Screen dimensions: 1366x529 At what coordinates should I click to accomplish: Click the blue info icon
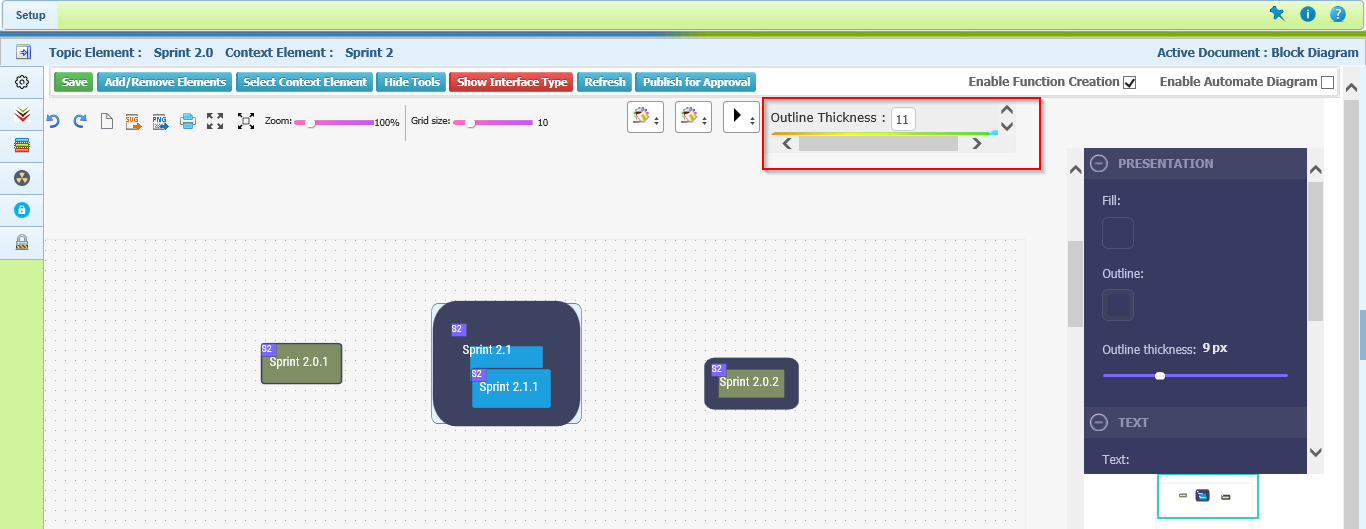(1307, 14)
